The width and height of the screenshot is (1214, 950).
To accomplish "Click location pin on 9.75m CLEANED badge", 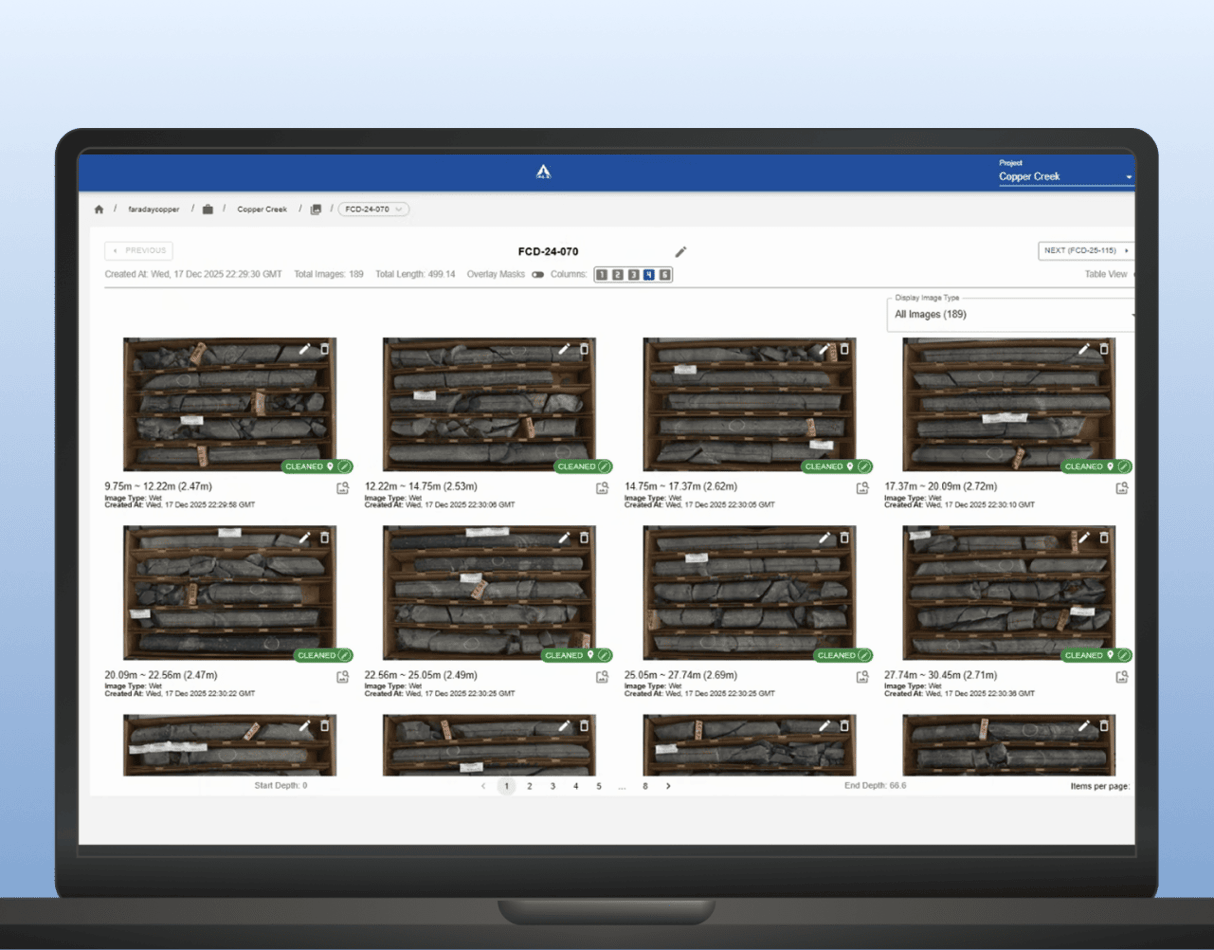I will (330, 466).
